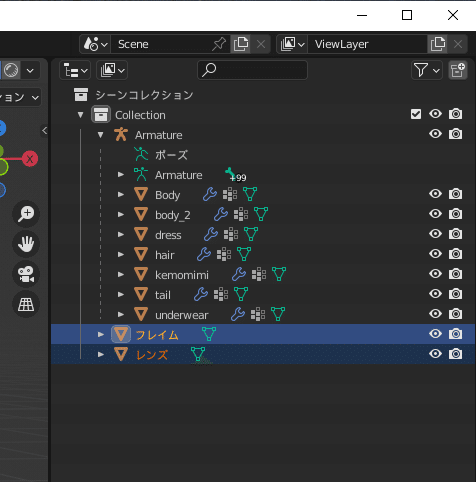
Task: Switch orthographic view with grid icon
Action: pyautogui.click(x=26, y=304)
